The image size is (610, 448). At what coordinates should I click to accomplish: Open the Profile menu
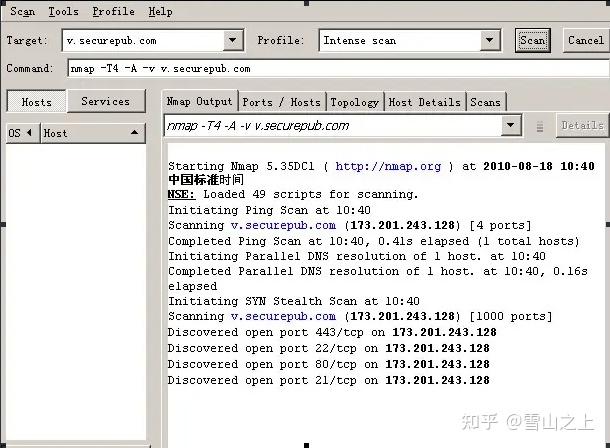[114, 12]
